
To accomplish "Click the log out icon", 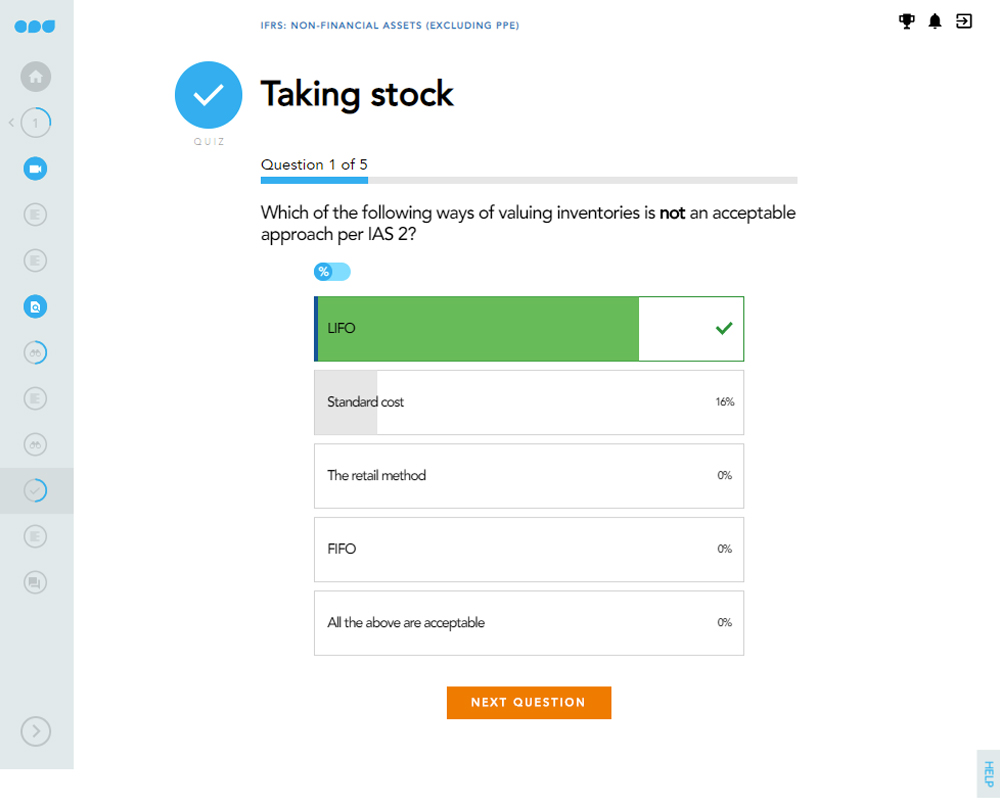I will tap(964, 21).
